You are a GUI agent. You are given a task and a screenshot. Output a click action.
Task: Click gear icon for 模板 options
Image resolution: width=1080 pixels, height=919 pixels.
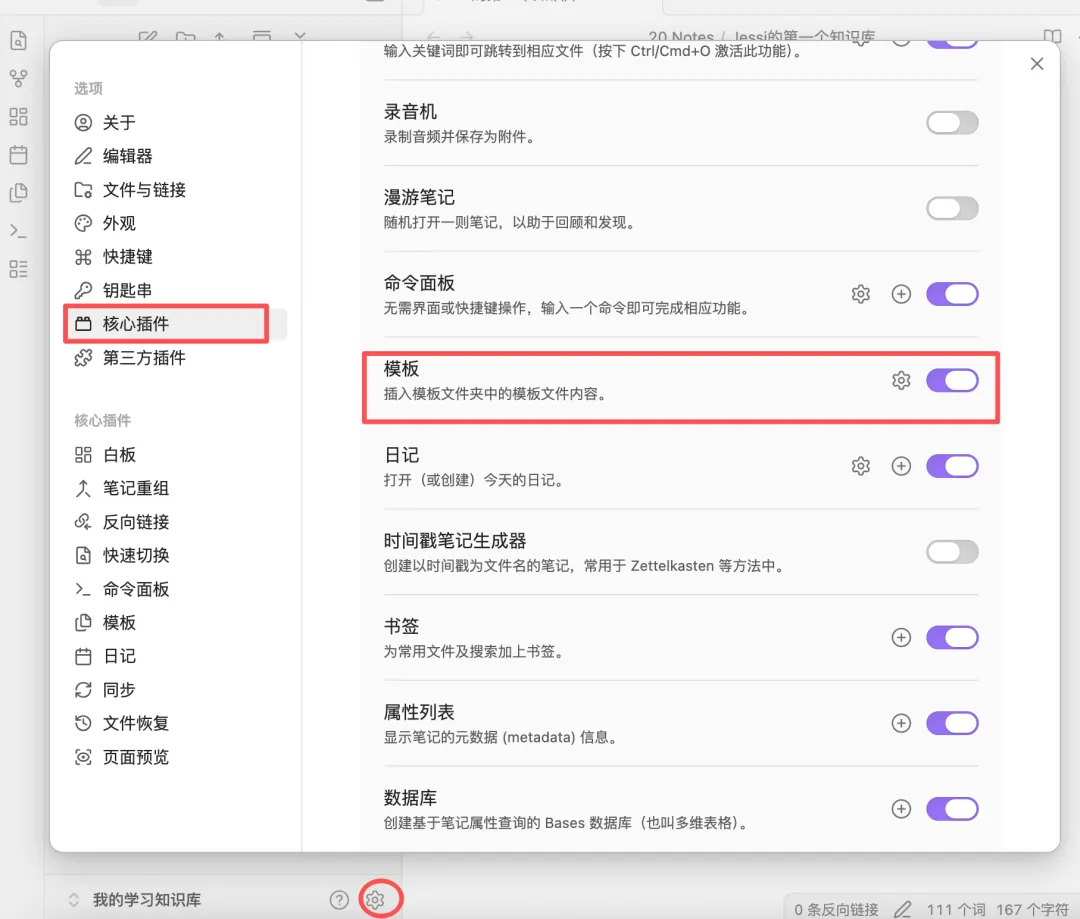[x=901, y=380]
